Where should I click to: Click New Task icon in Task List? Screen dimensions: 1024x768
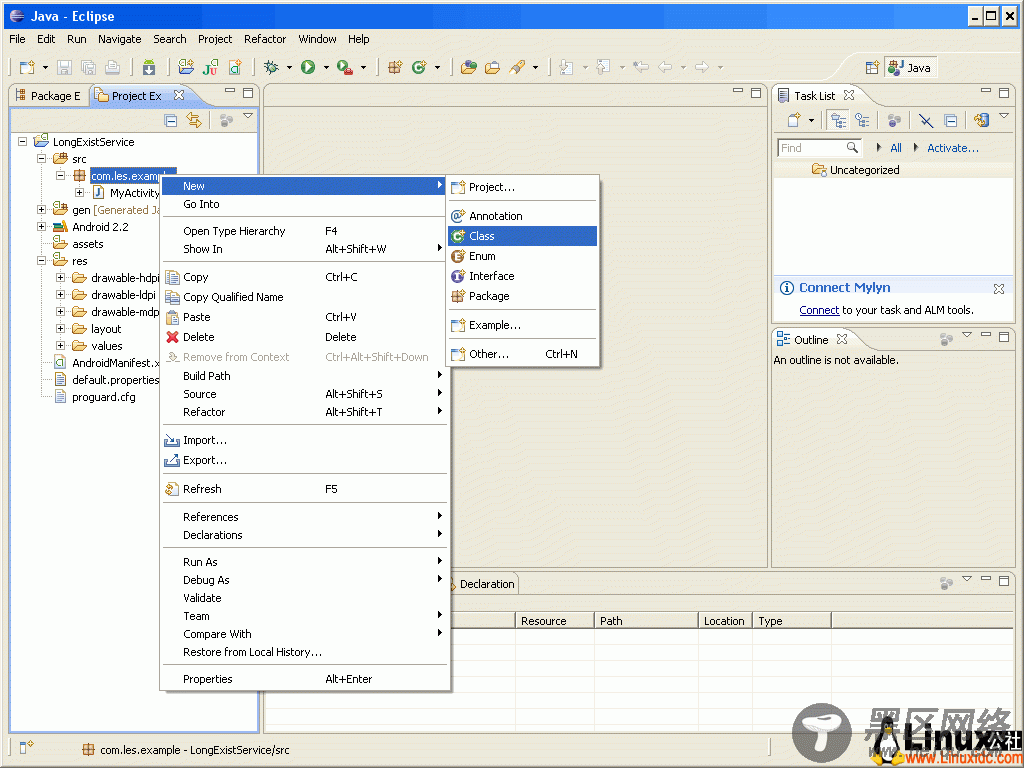point(793,120)
